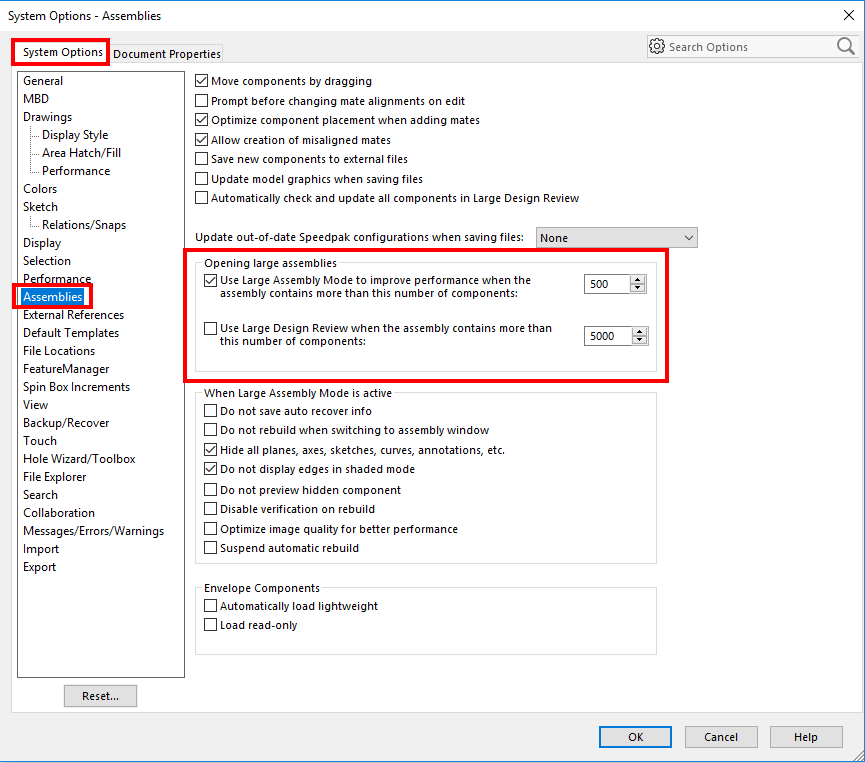Check Do not save auto recover info
The image size is (865, 763).
(x=210, y=411)
